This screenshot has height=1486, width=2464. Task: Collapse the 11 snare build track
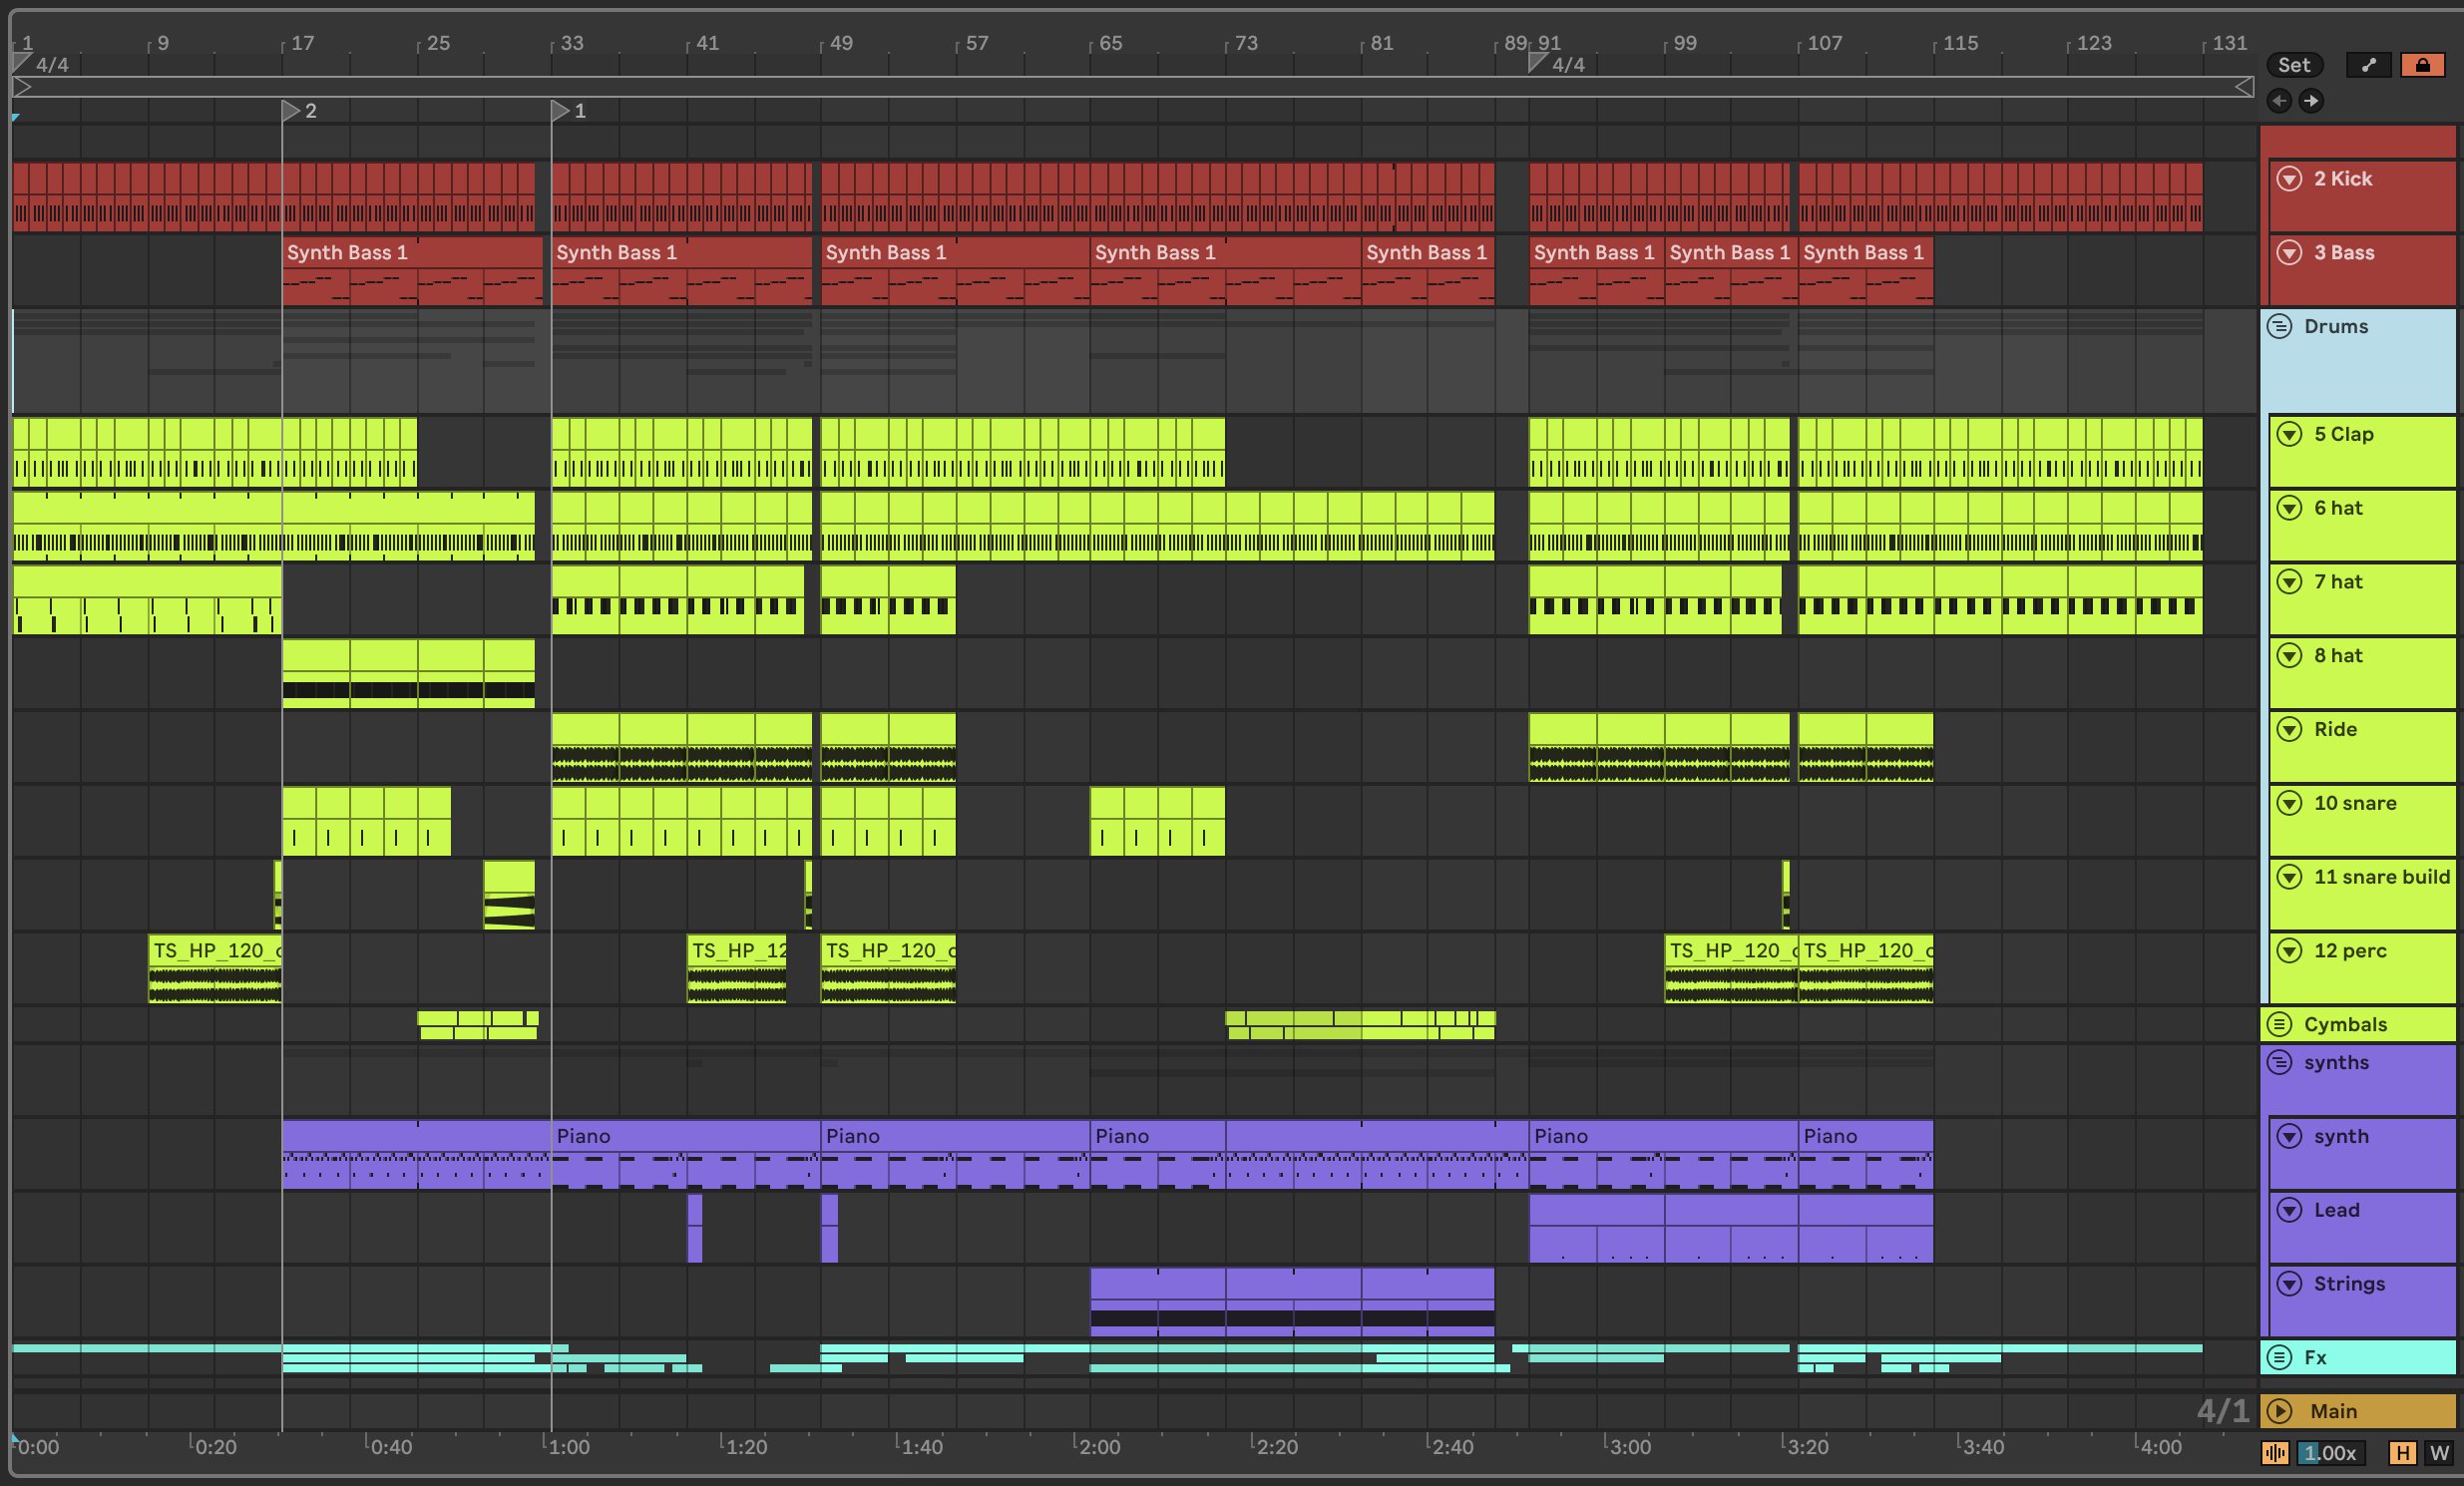[2289, 877]
